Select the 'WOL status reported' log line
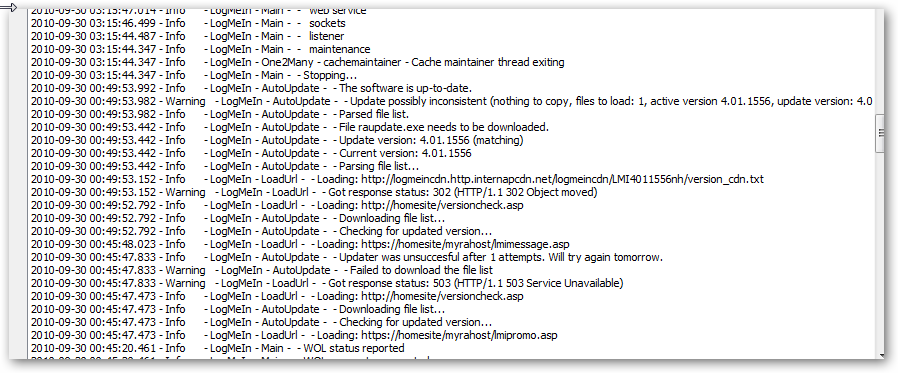The height and width of the screenshot is (373, 898). (217, 348)
